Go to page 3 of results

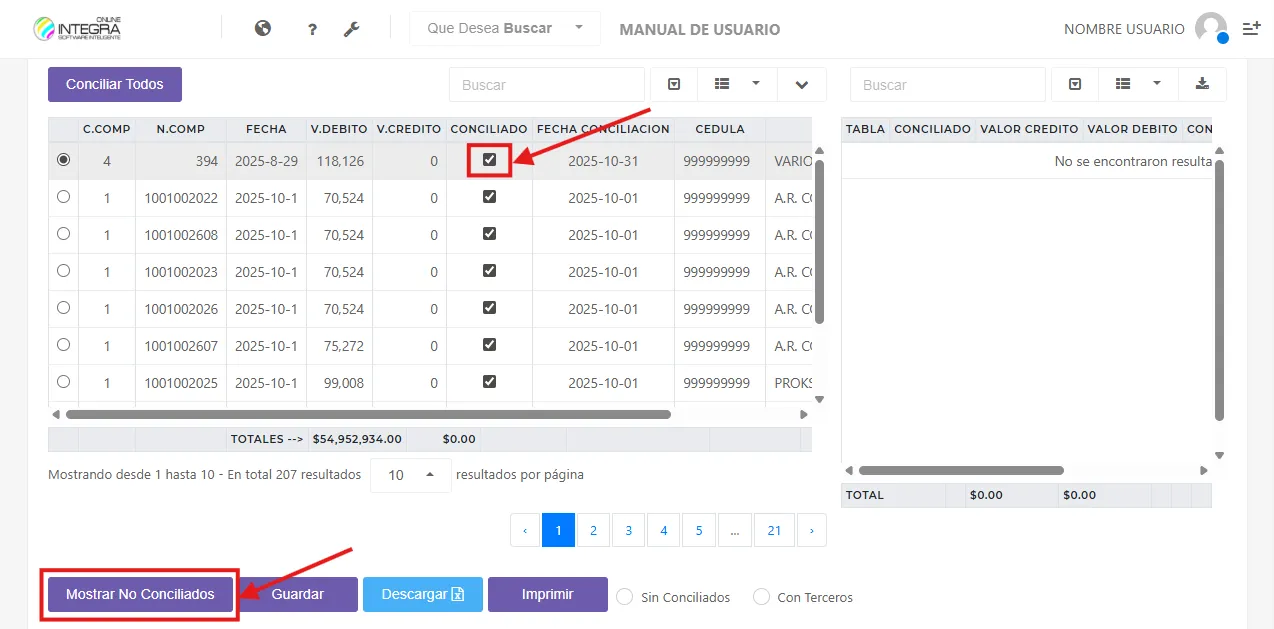pos(628,531)
